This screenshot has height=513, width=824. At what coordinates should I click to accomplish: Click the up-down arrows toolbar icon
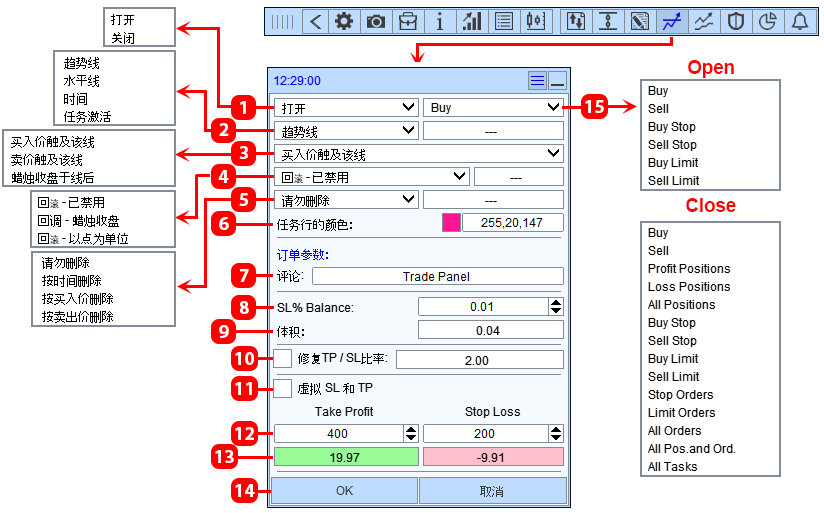click(576, 22)
